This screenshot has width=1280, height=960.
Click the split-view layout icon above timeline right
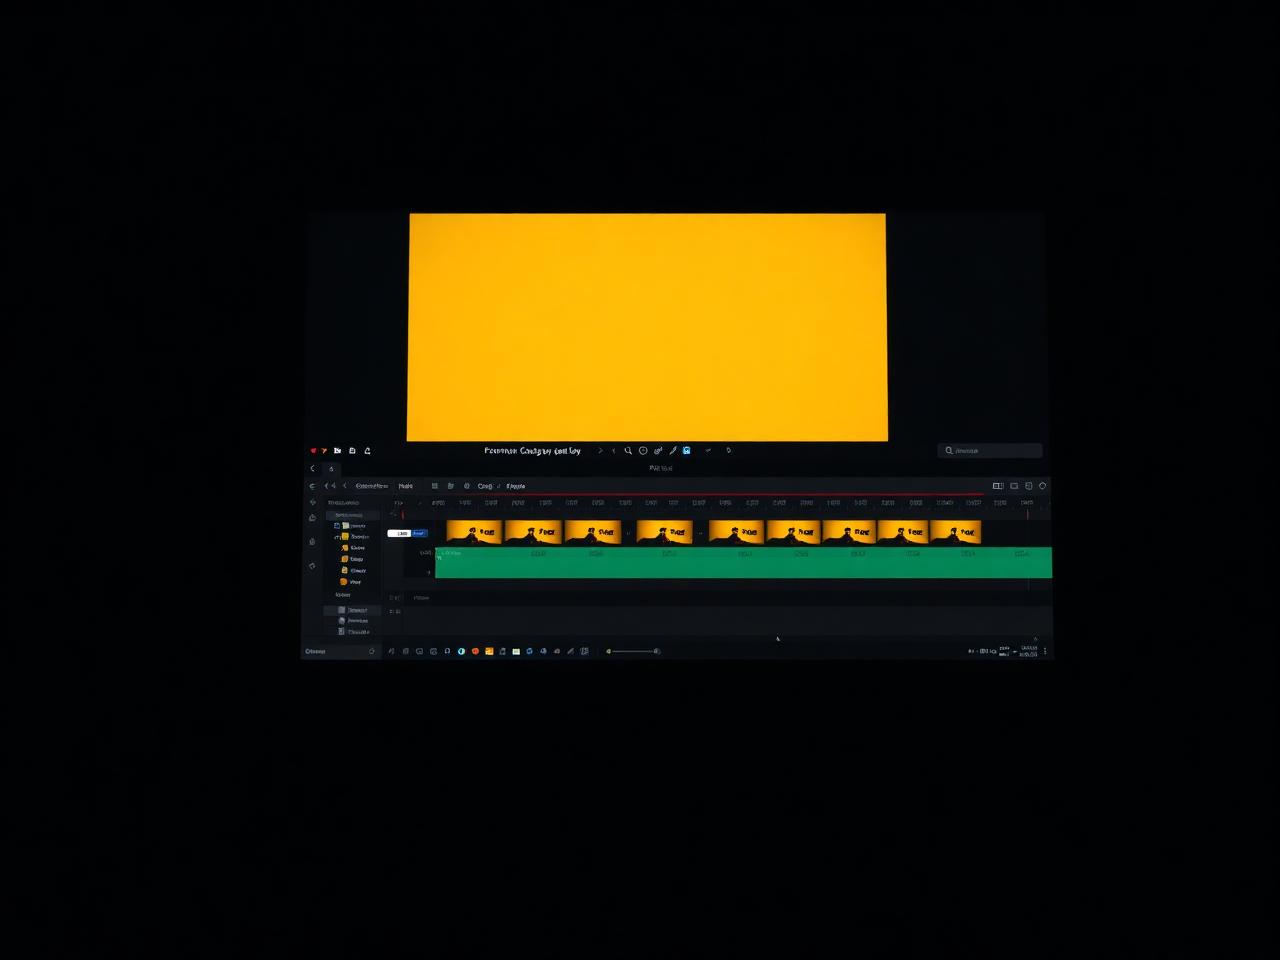point(998,486)
